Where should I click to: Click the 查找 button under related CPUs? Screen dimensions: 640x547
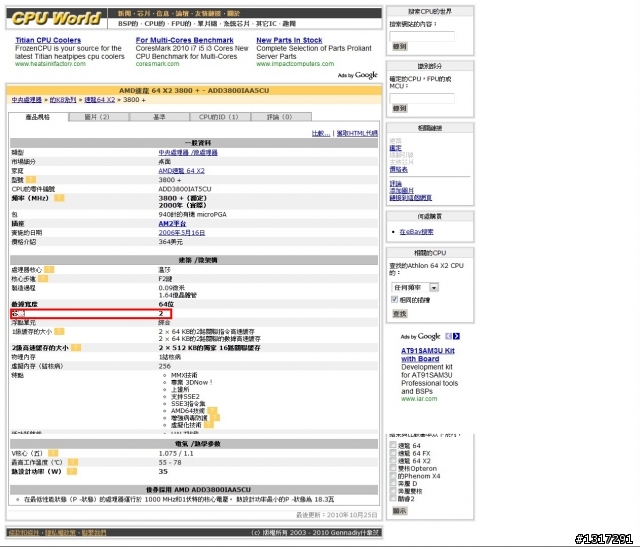tap(400, 314)
